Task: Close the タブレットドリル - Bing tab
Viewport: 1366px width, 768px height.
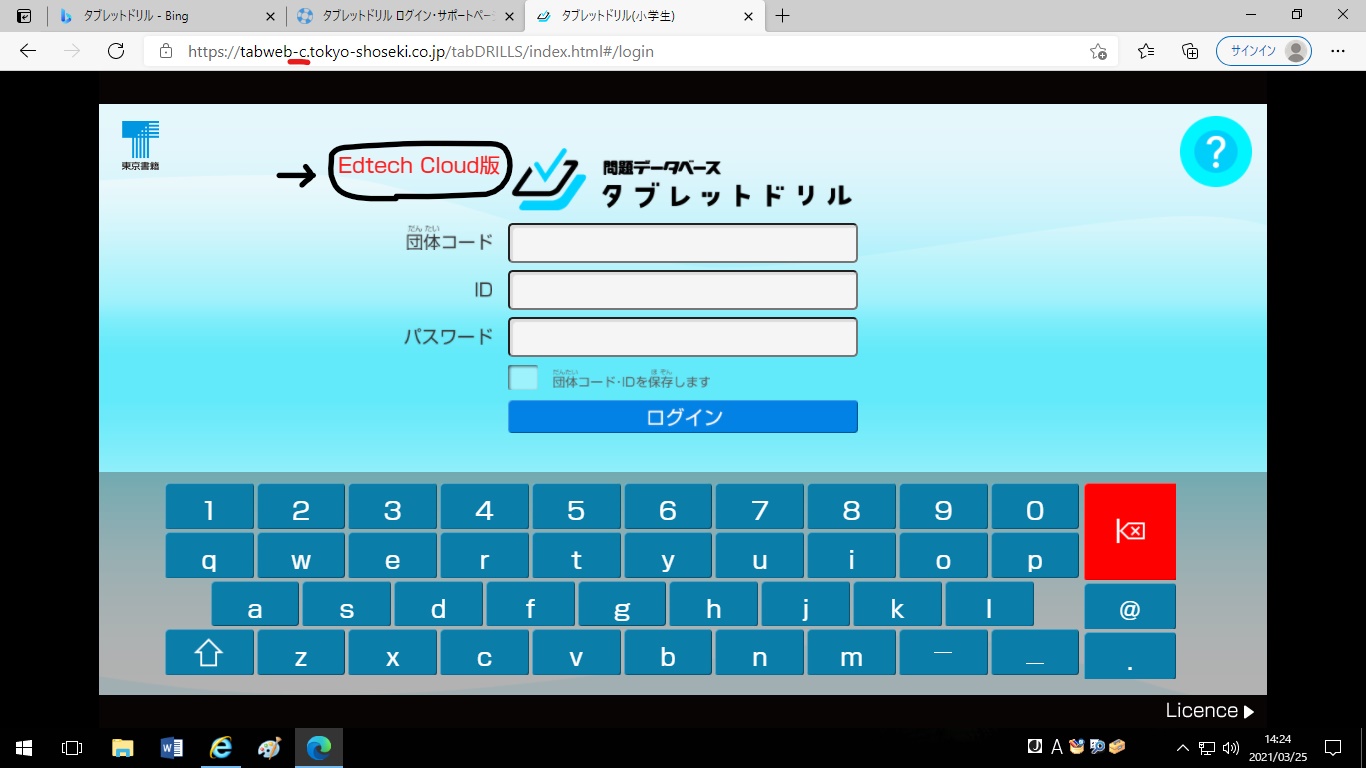Action: coord(270,16)
